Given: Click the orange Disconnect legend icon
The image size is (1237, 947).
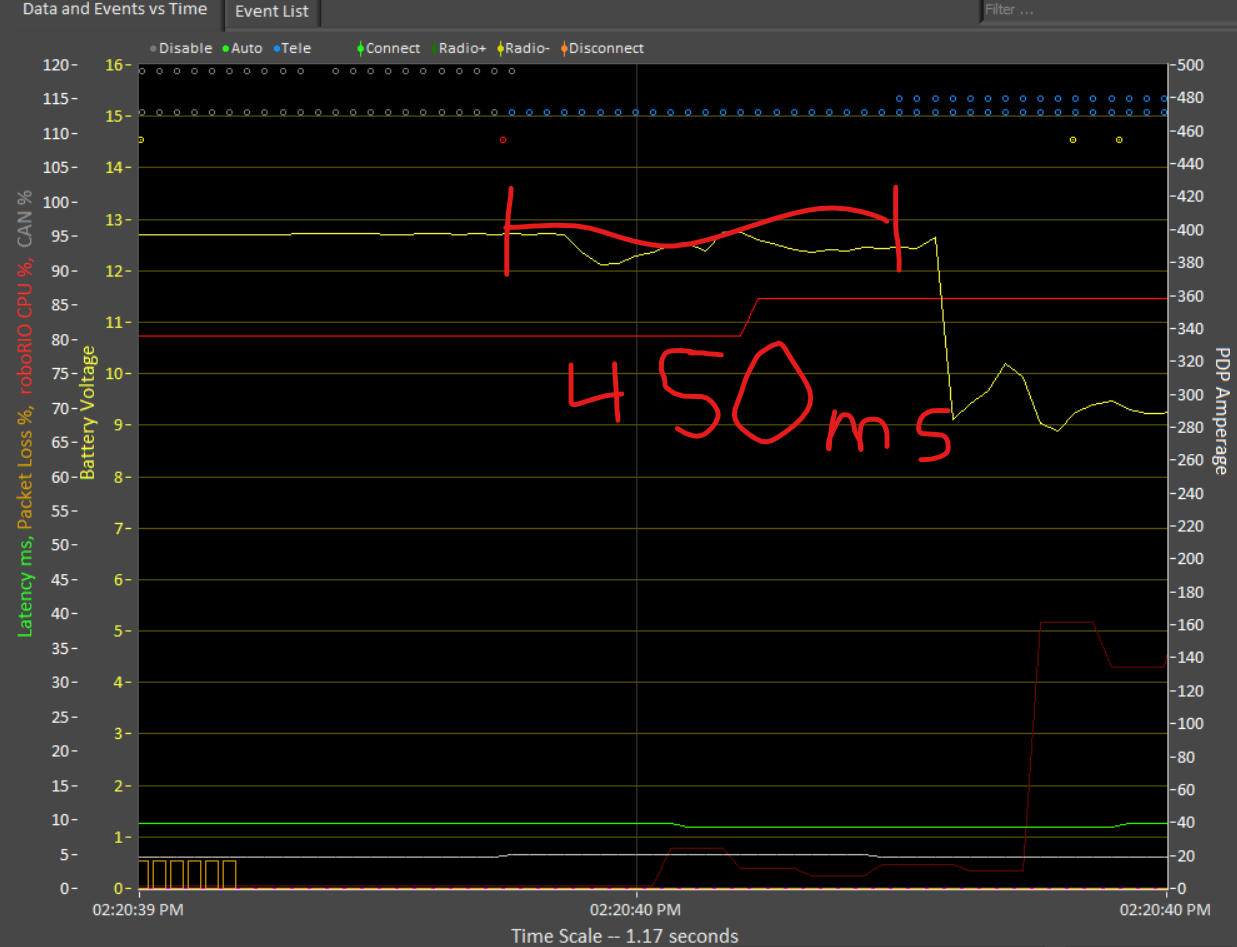Looking at the screenshot, I should click(563, 48).
